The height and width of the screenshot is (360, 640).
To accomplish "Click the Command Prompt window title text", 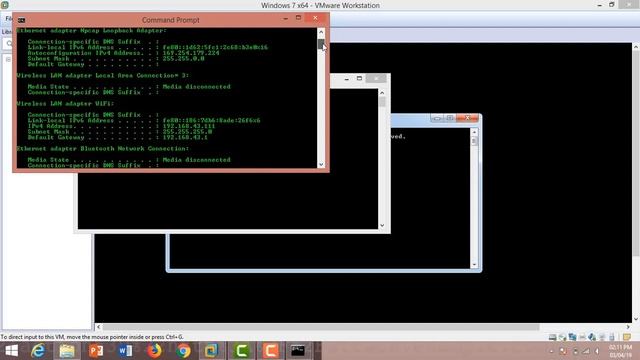I will [x=171, y=20].
